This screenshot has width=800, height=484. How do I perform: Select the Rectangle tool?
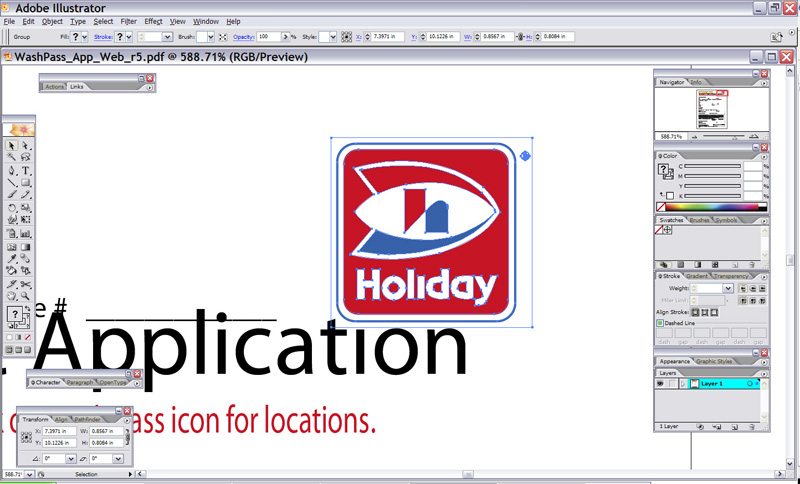(25, 182)
